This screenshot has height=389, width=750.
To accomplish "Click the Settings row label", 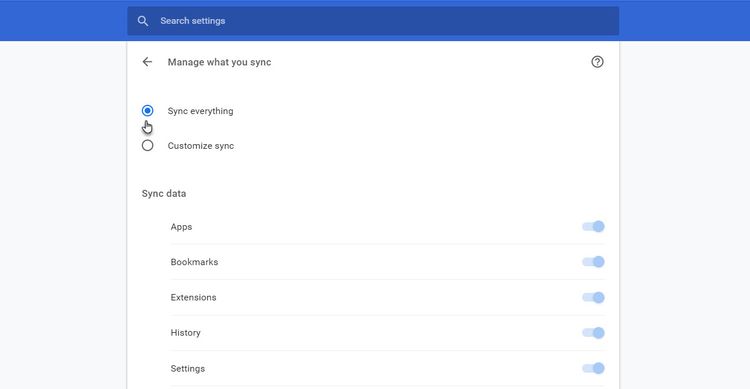I will pyautogui.click(x=188, y=369).
